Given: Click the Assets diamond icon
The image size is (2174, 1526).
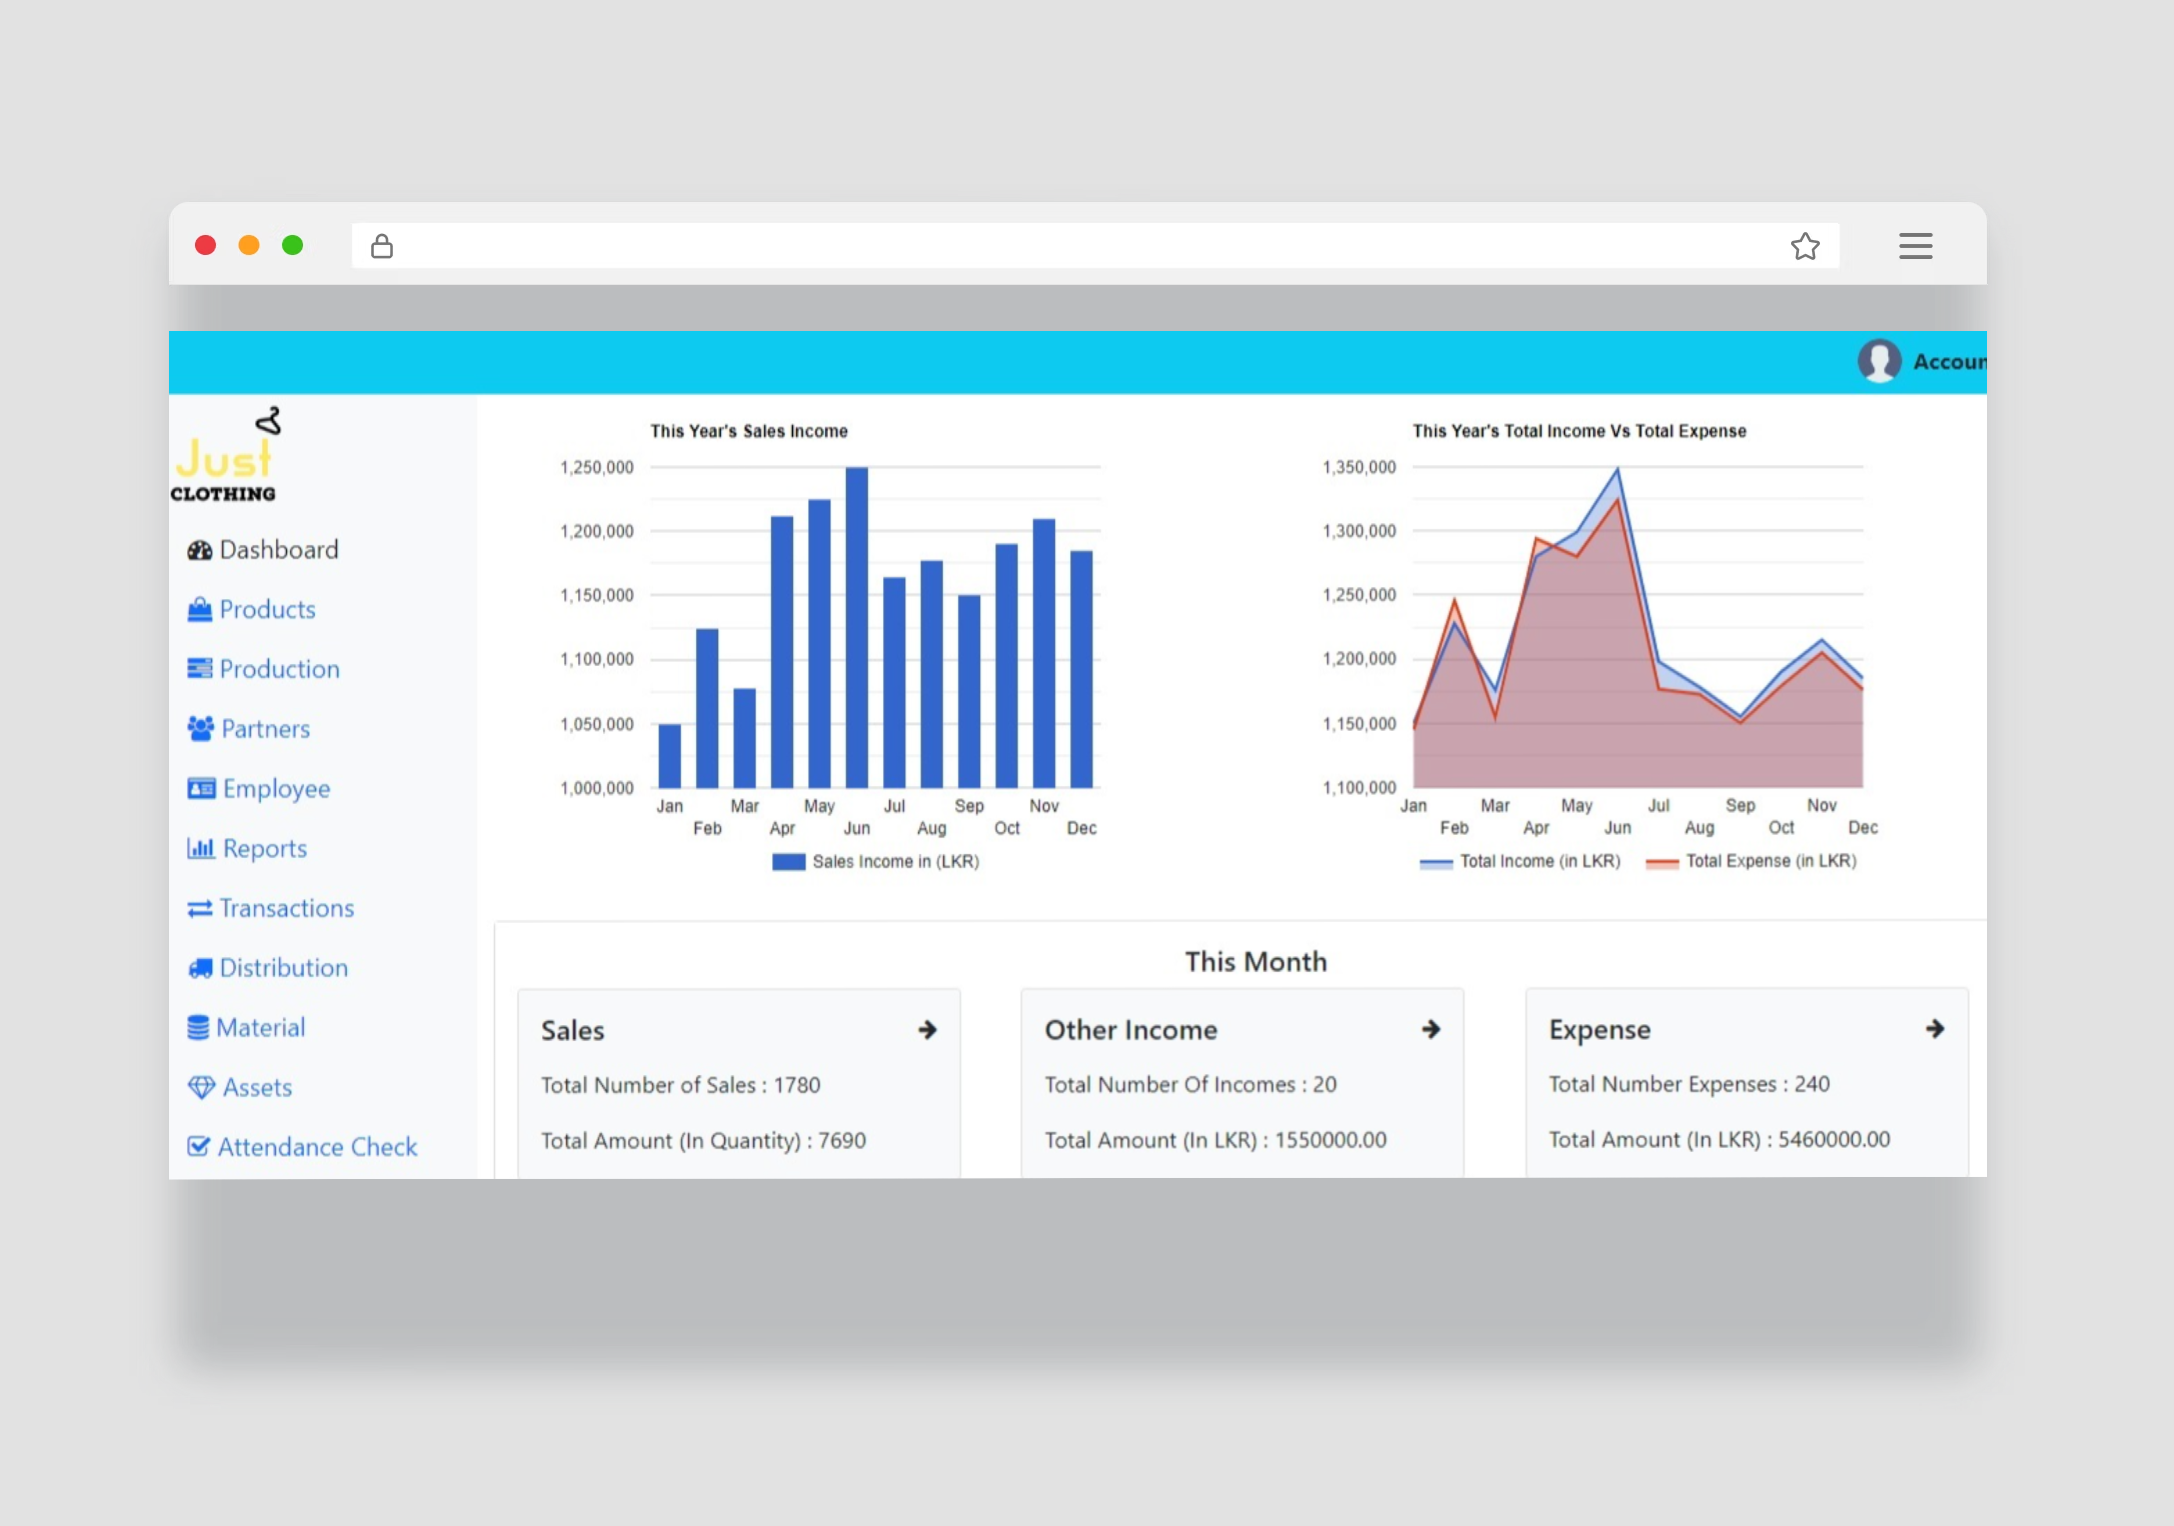Looking at the screenshot, I should point(201,1088).
